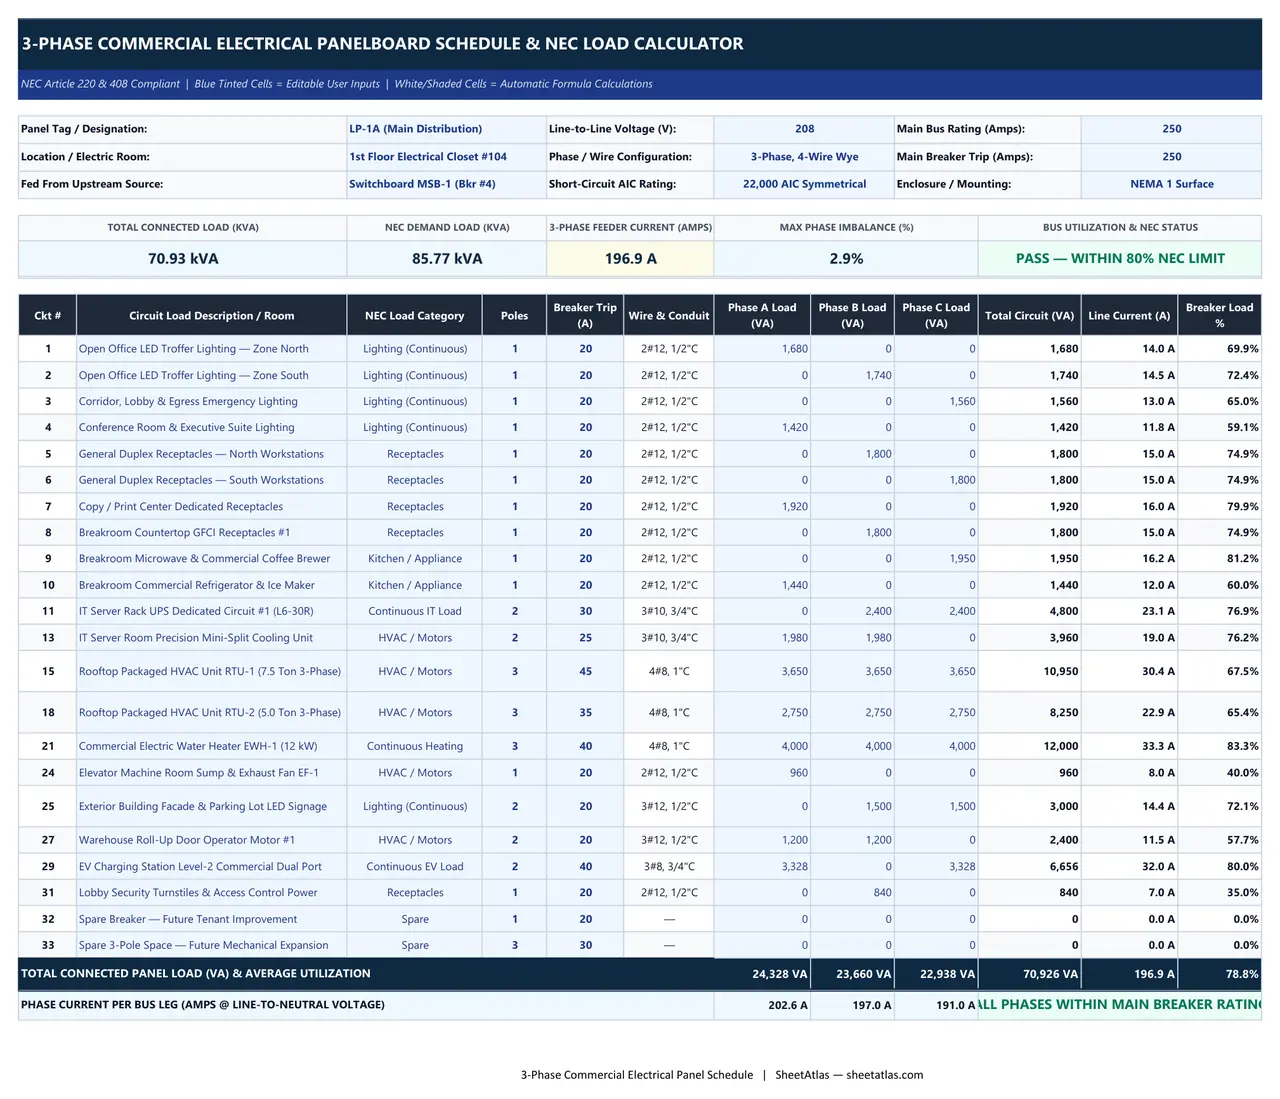Select the "Line Current (A)" column header
The image size is (1280, 1099).
click(x=1129, y=316)
